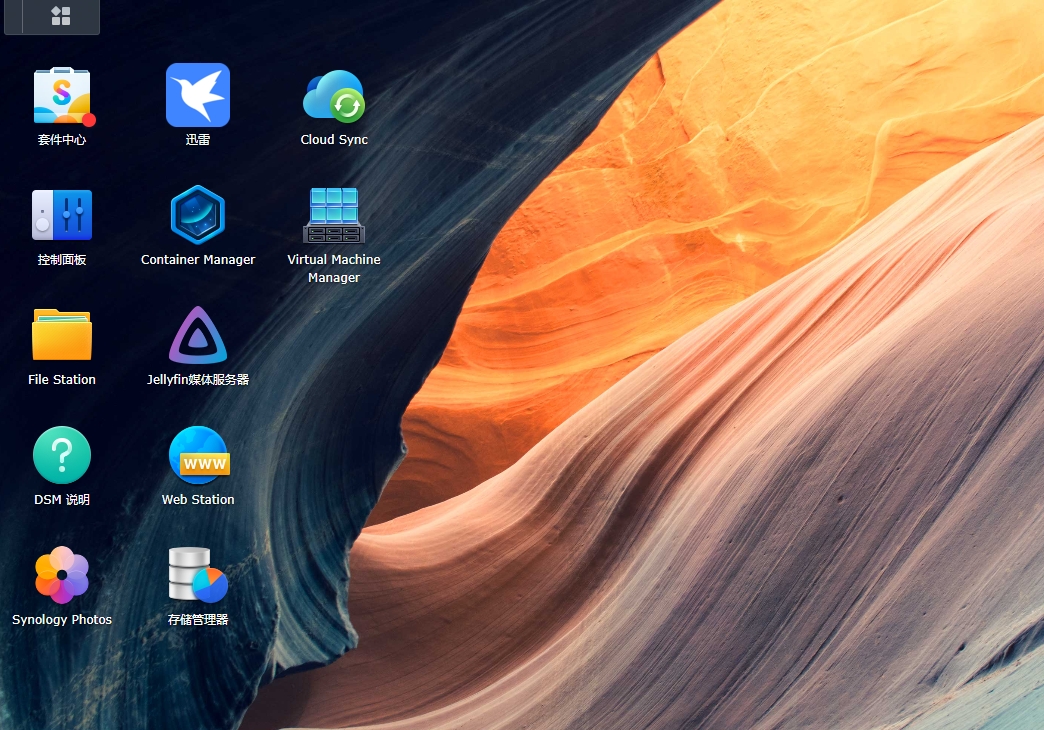
Task: Open 套件中心 Package Center icon
Action: [x=62, y=95]
